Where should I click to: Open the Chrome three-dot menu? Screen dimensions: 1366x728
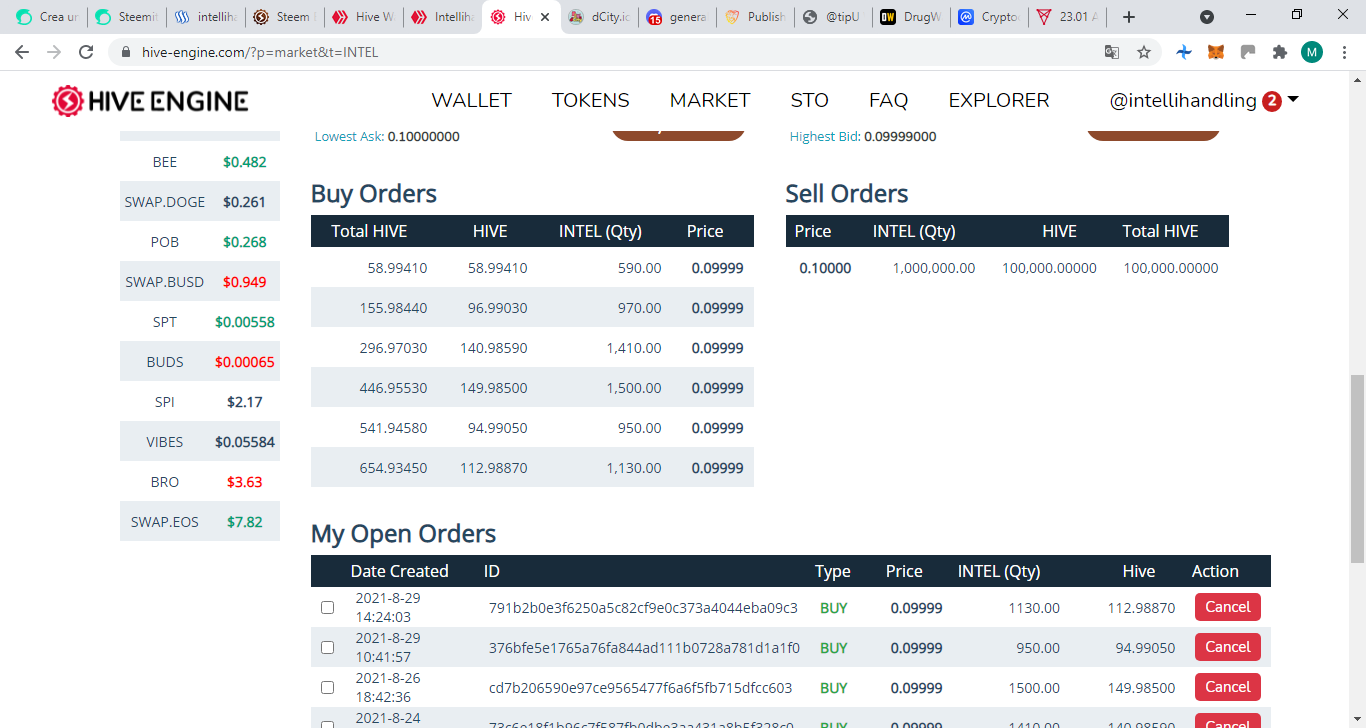tap(1344, 52)
